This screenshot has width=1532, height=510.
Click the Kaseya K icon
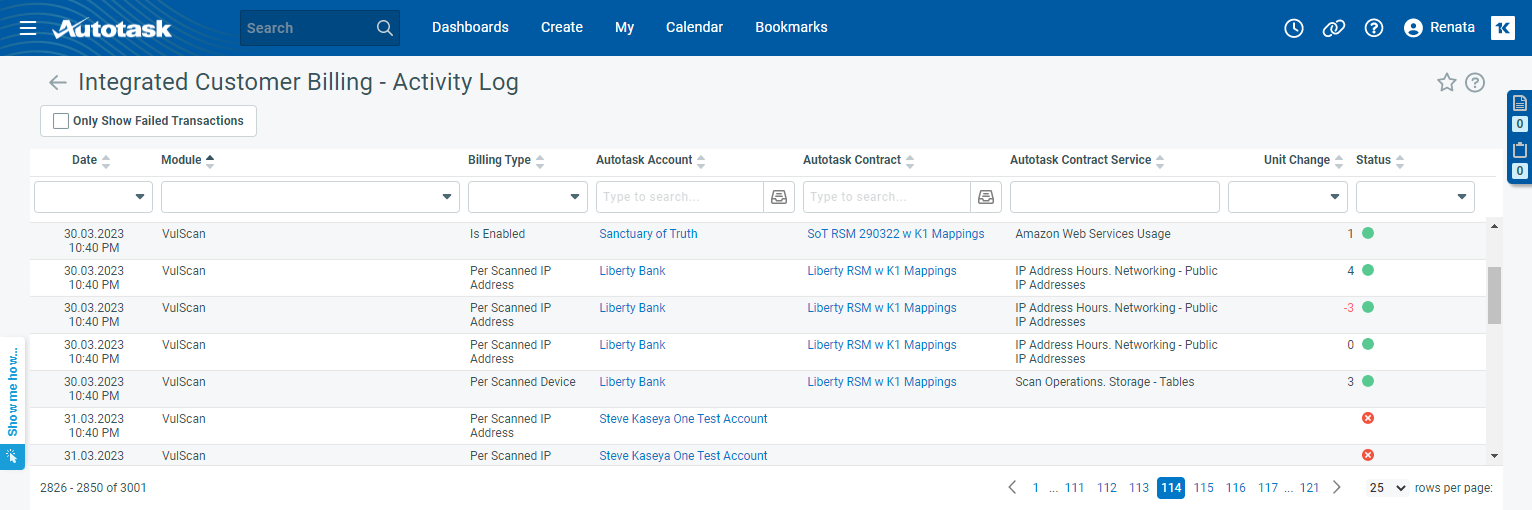pyautogui.click(x=1503, y=28)
